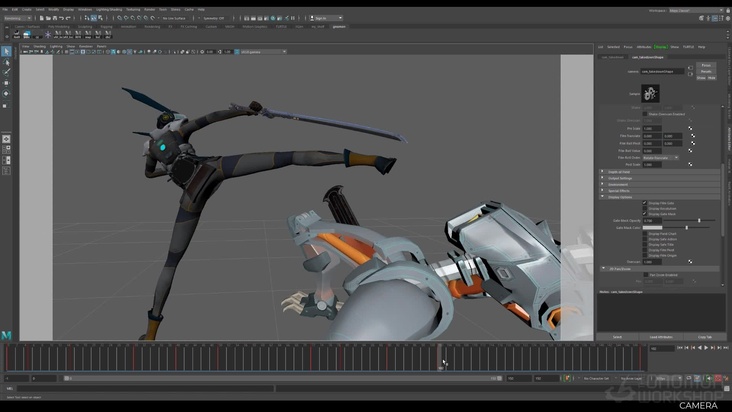
Task: Activate the Rotate tool in toolbox
Action: click(x=6, y=93)
